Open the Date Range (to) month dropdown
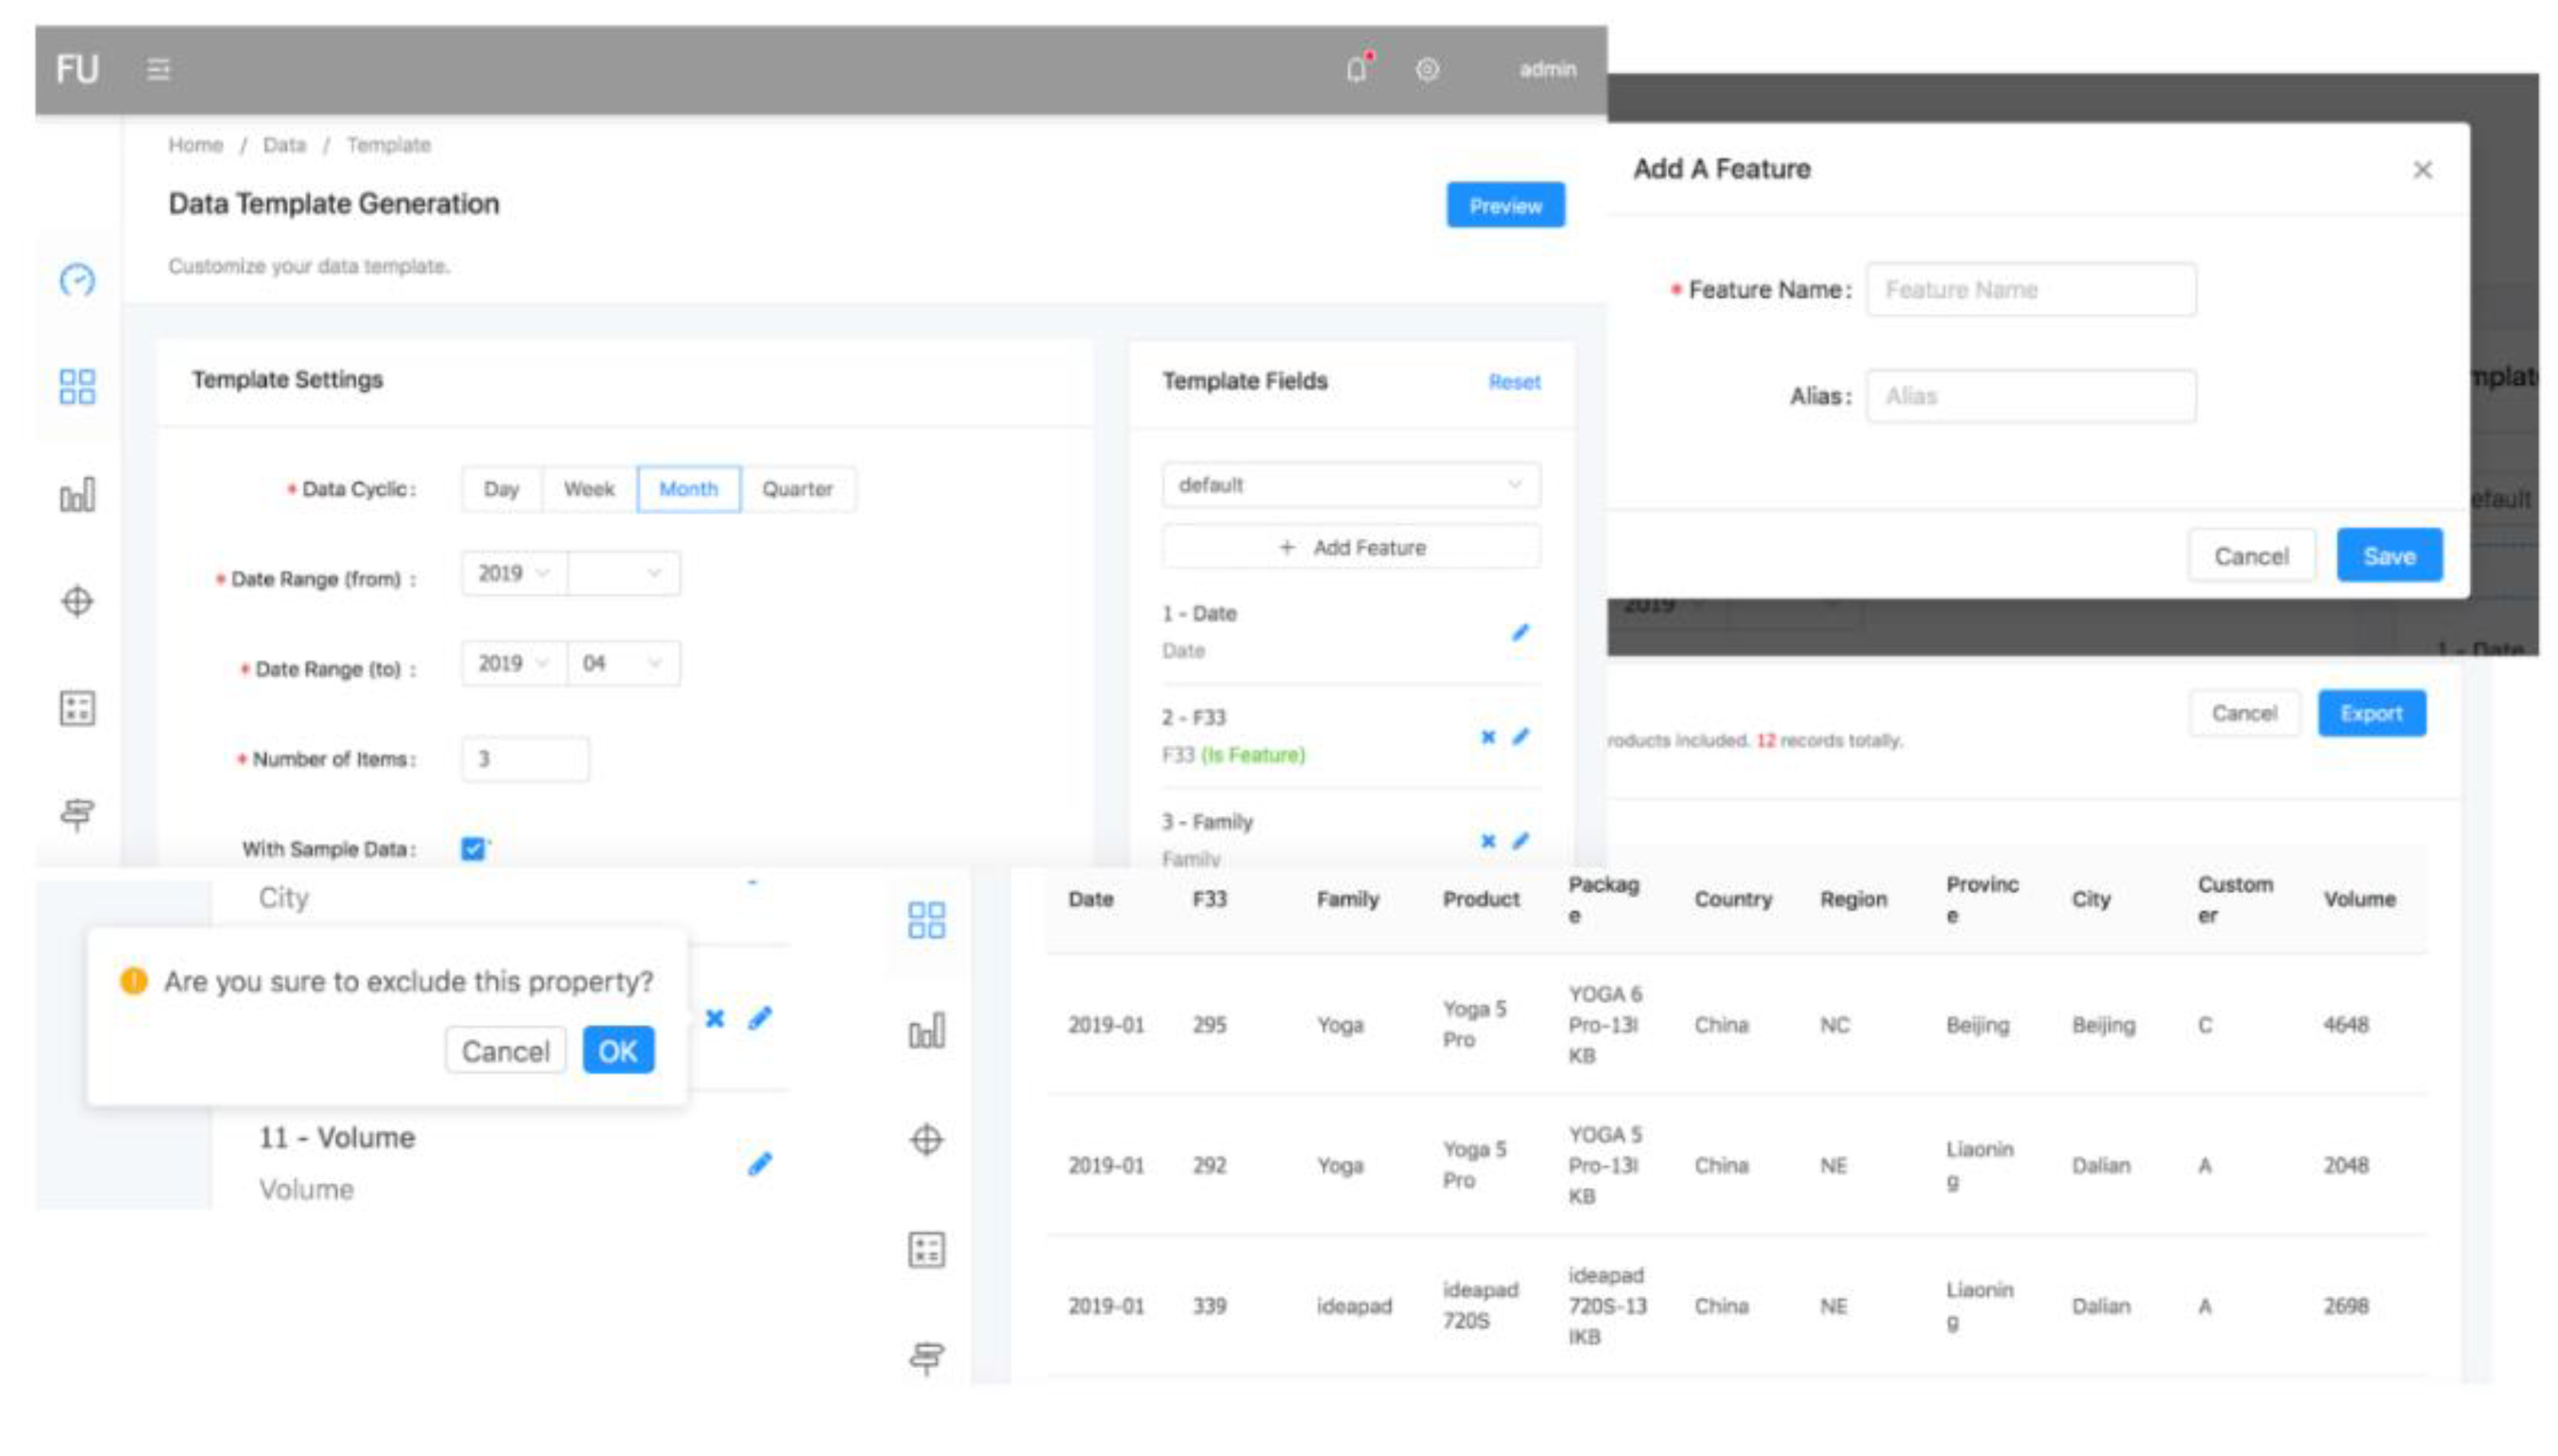 [623, 663]
